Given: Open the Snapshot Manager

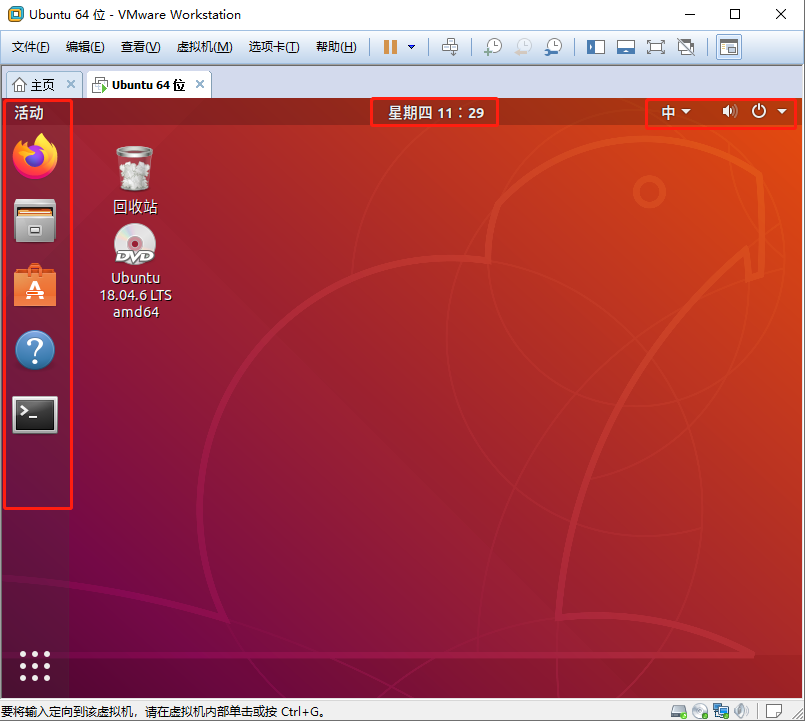Looking at the screenshot, I should (x=553, y=47).
